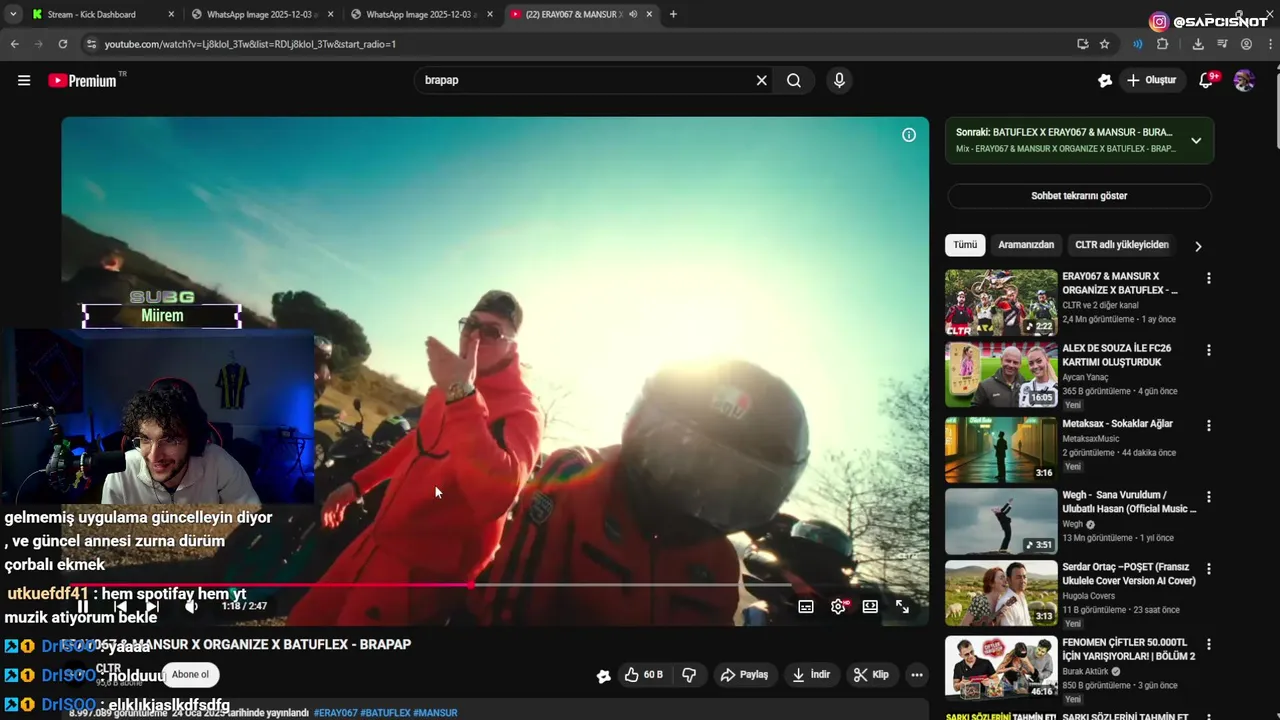1280x720 pixels.
Task: Open the player settings gear
Action: click(838, 606)
